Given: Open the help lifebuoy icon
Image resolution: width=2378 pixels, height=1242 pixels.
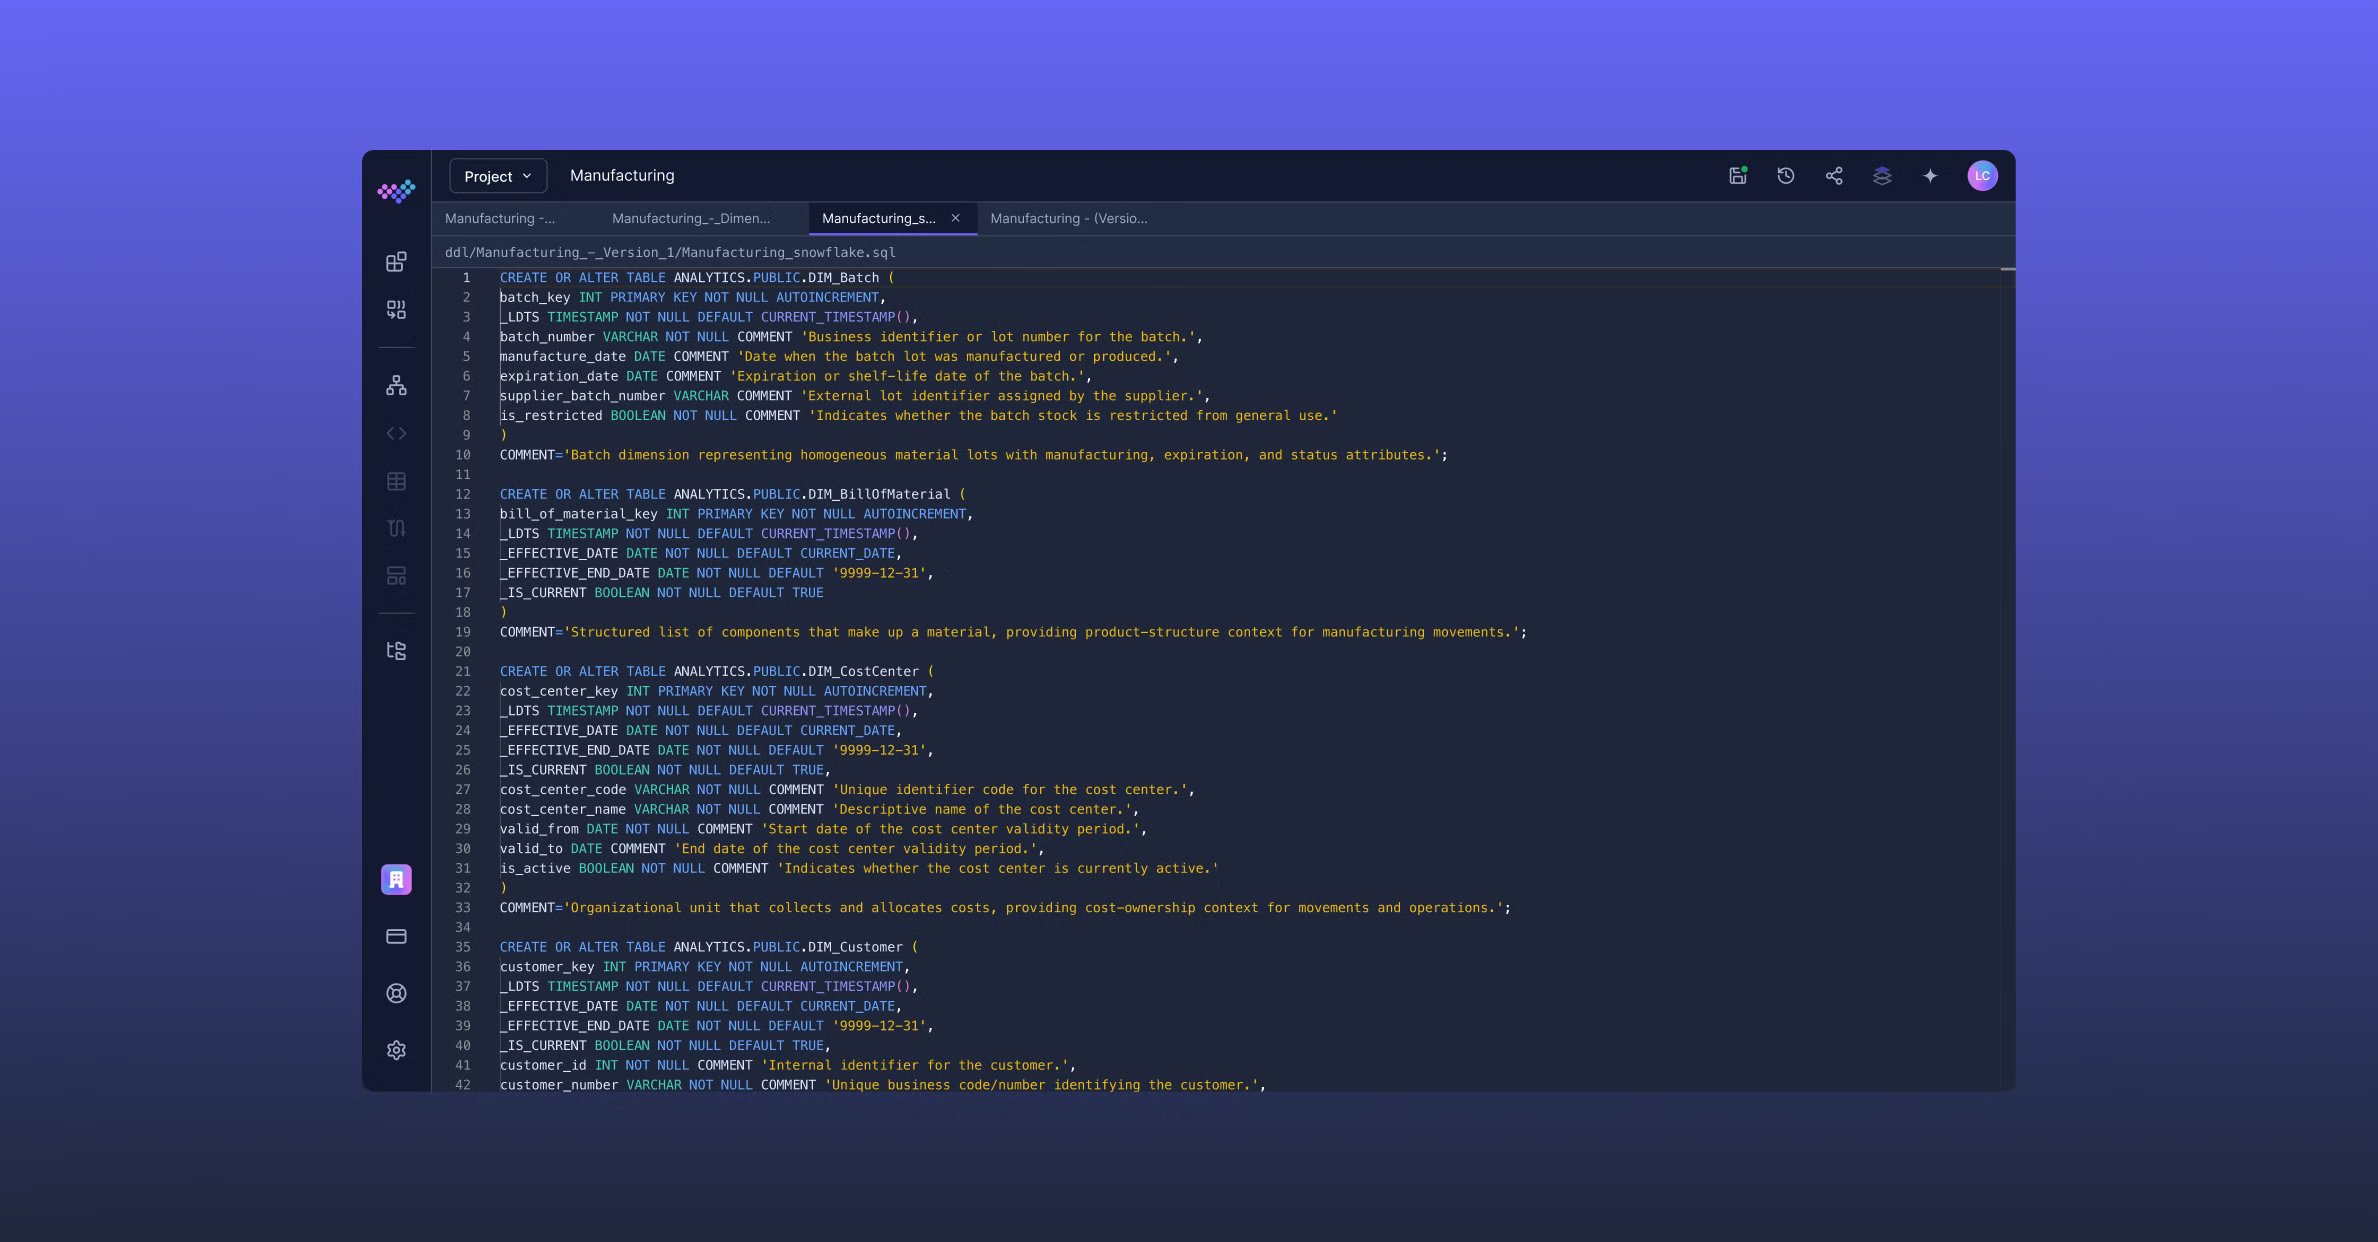Looking at the screenshot, I should pos(396,993).
